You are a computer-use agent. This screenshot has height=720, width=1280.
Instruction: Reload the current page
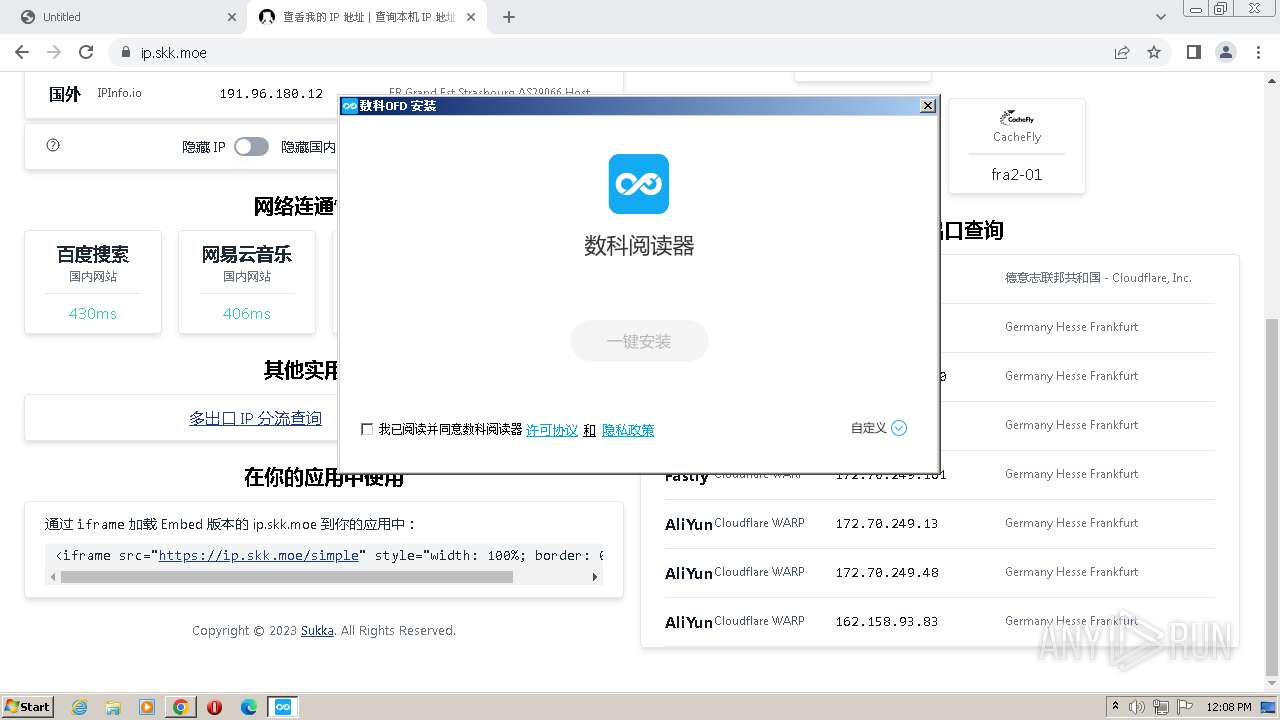[86, 52]
